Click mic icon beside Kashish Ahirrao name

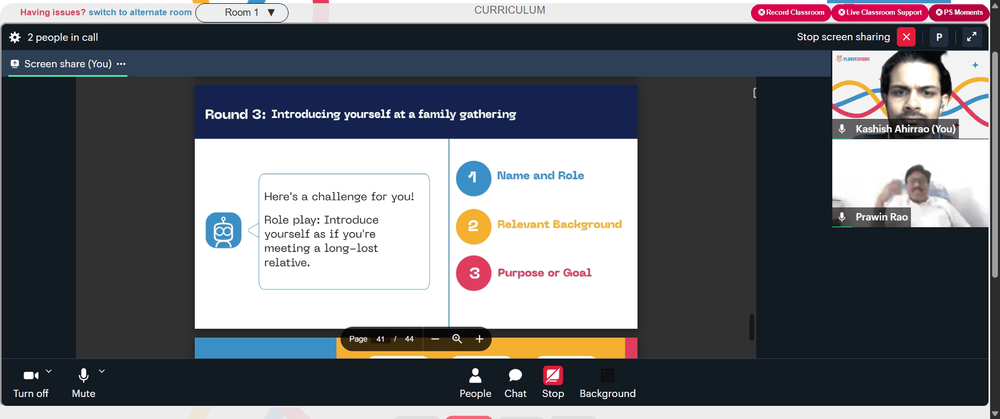point(842,129)
